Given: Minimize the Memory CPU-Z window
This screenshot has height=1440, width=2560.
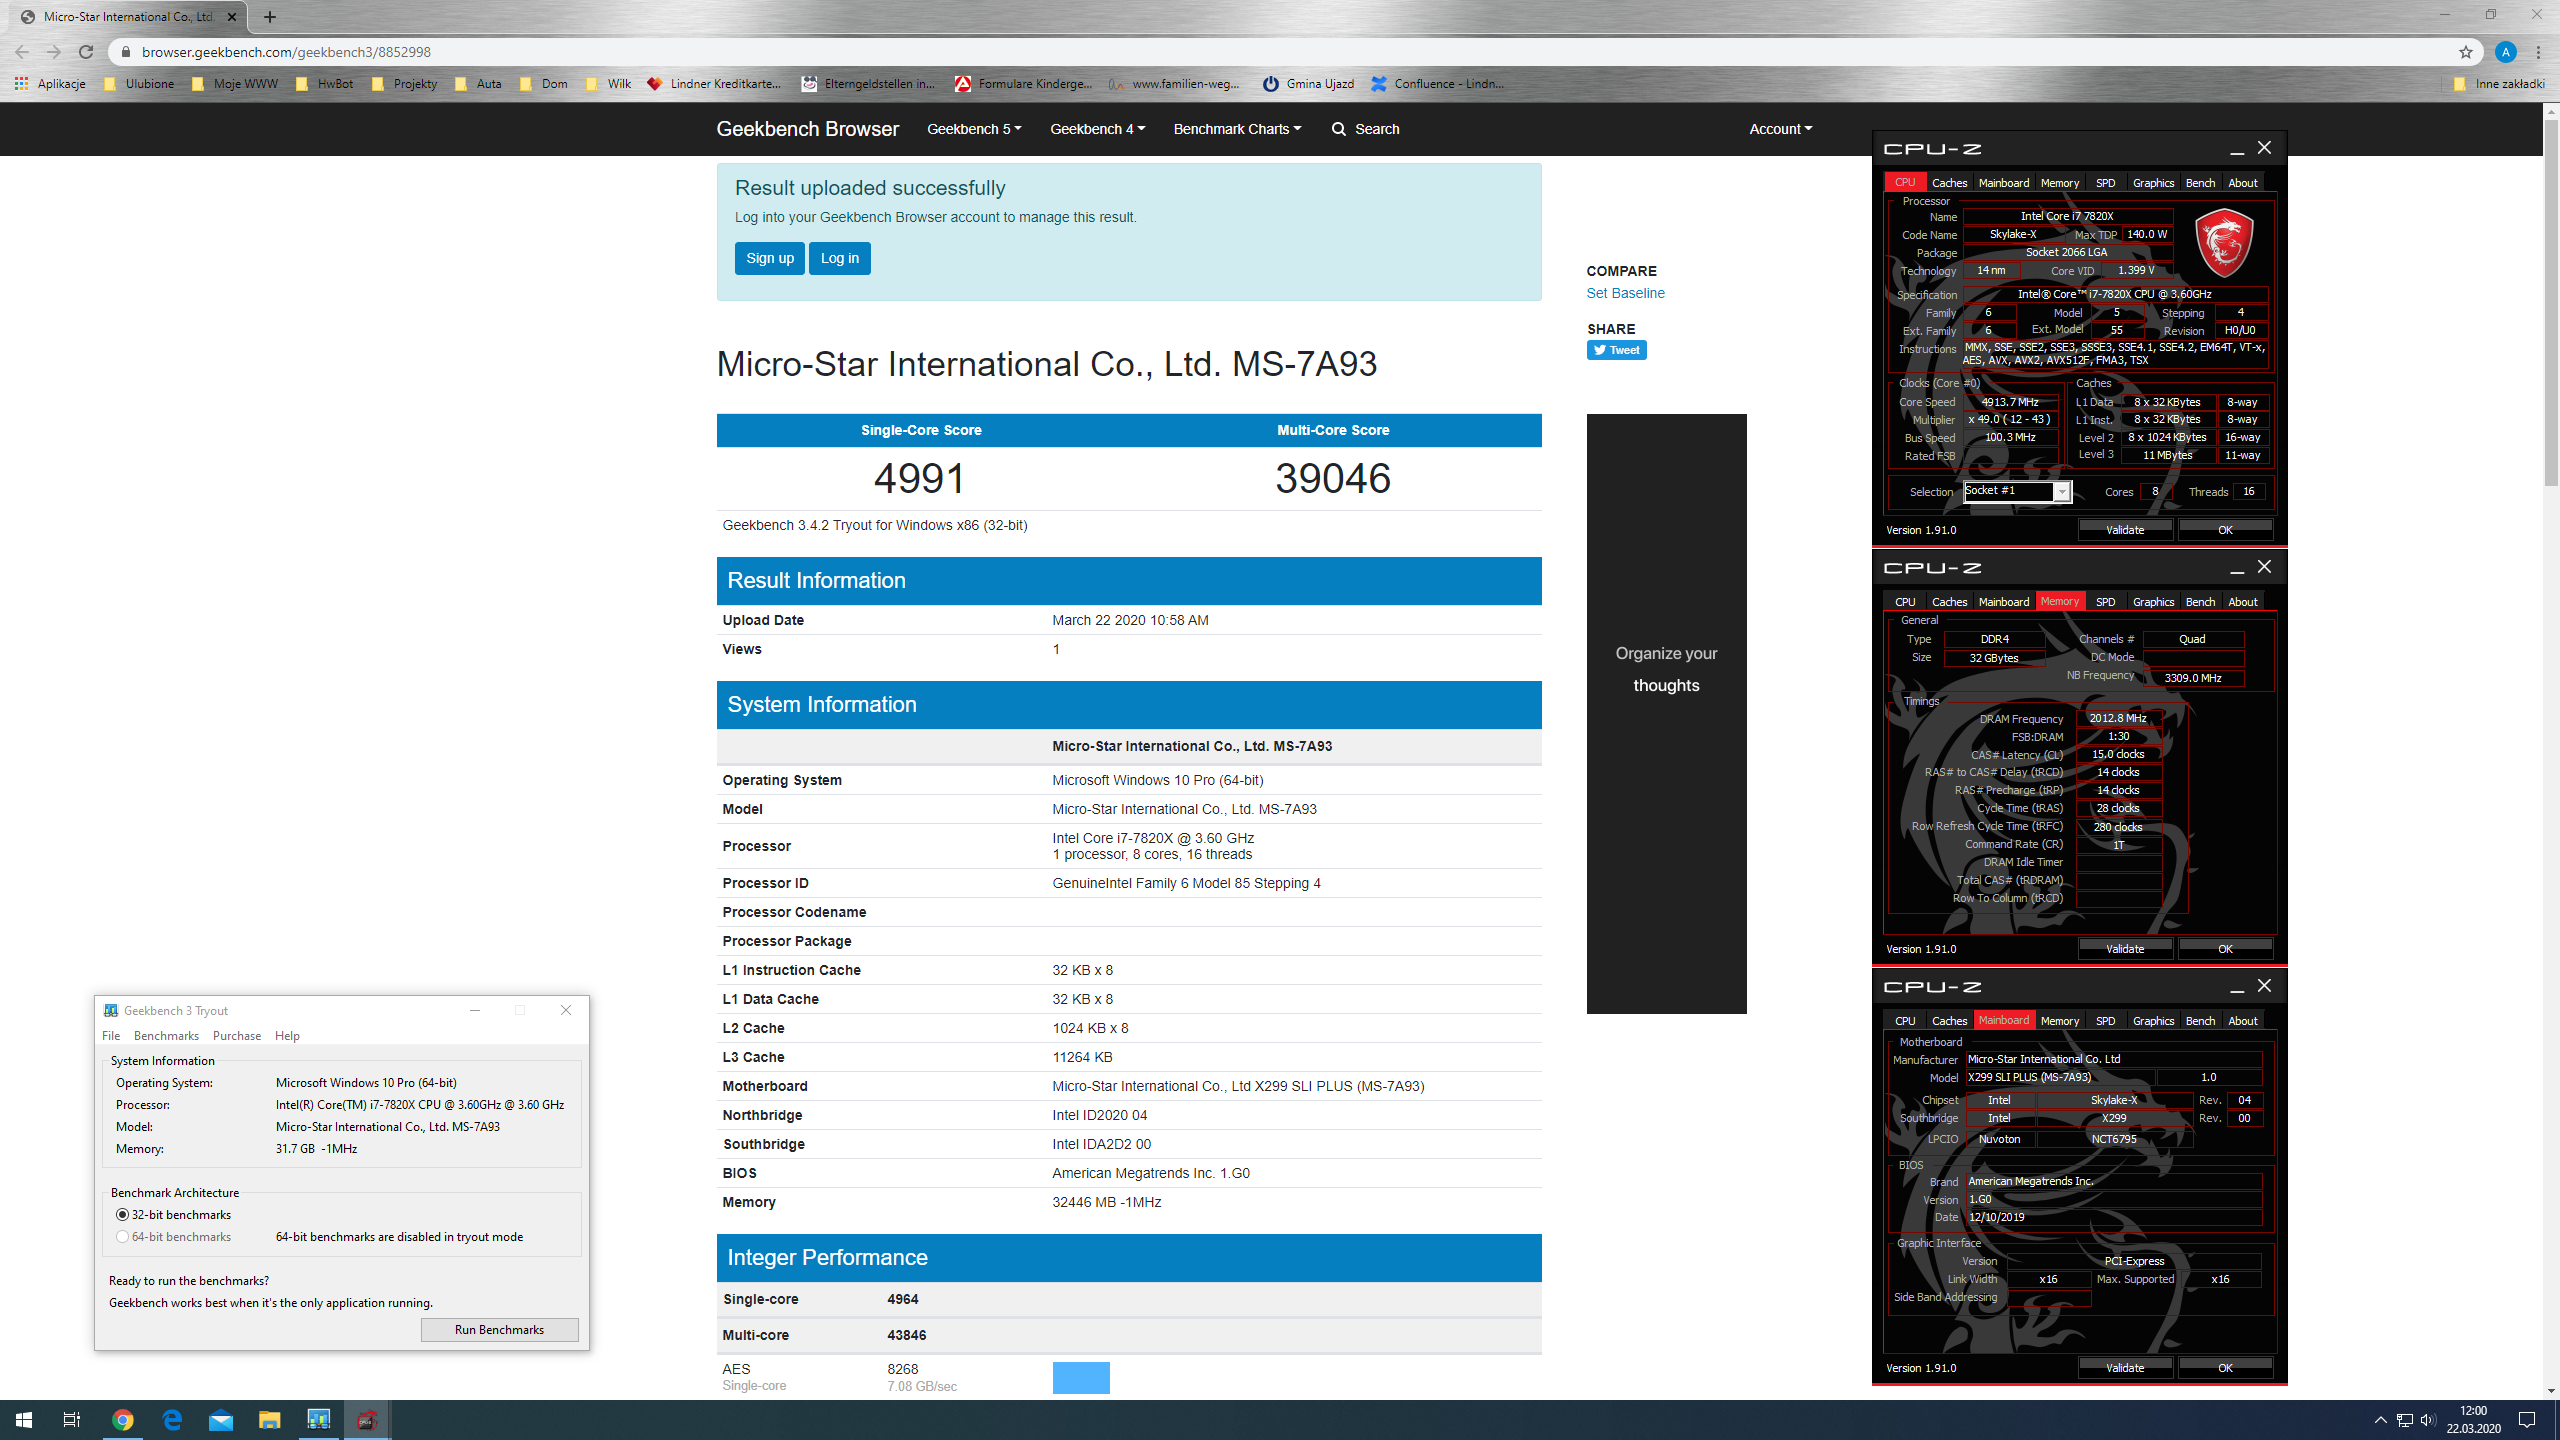Looking at the screenshot, I should point(2236,567).
